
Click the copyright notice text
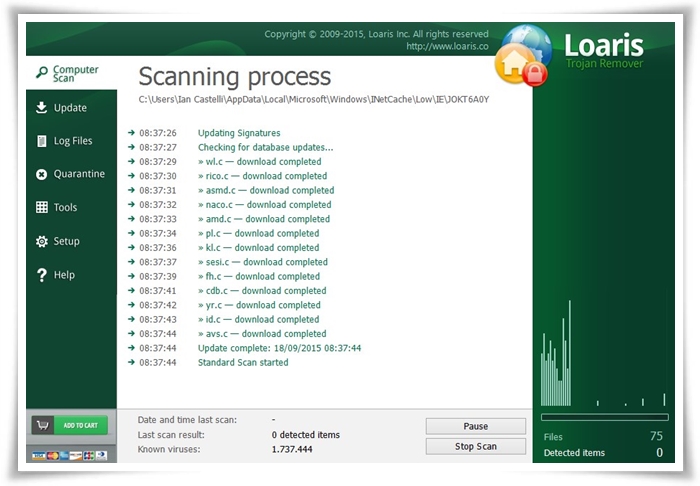pyautogui.click(x=376, y=34)
